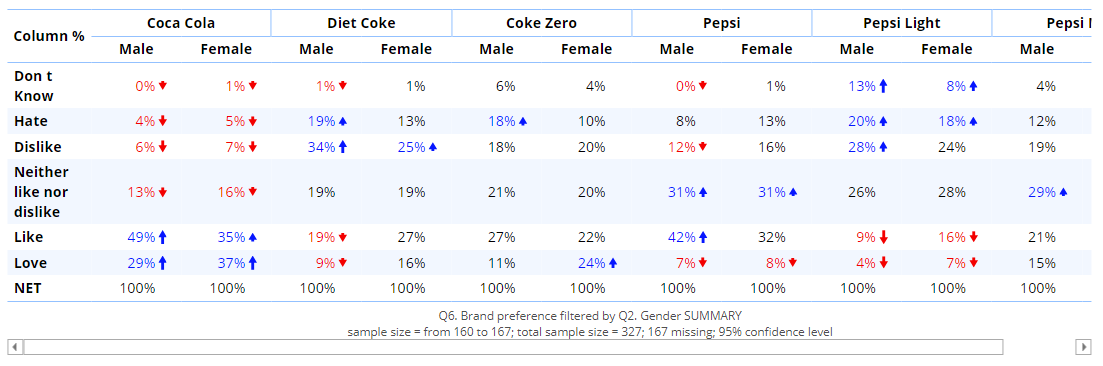This screenshot has width=1103, height=366.
Task: Click the up arrow beside Coke Zero Female Love 24%
Action: click(x=613, y=263)
